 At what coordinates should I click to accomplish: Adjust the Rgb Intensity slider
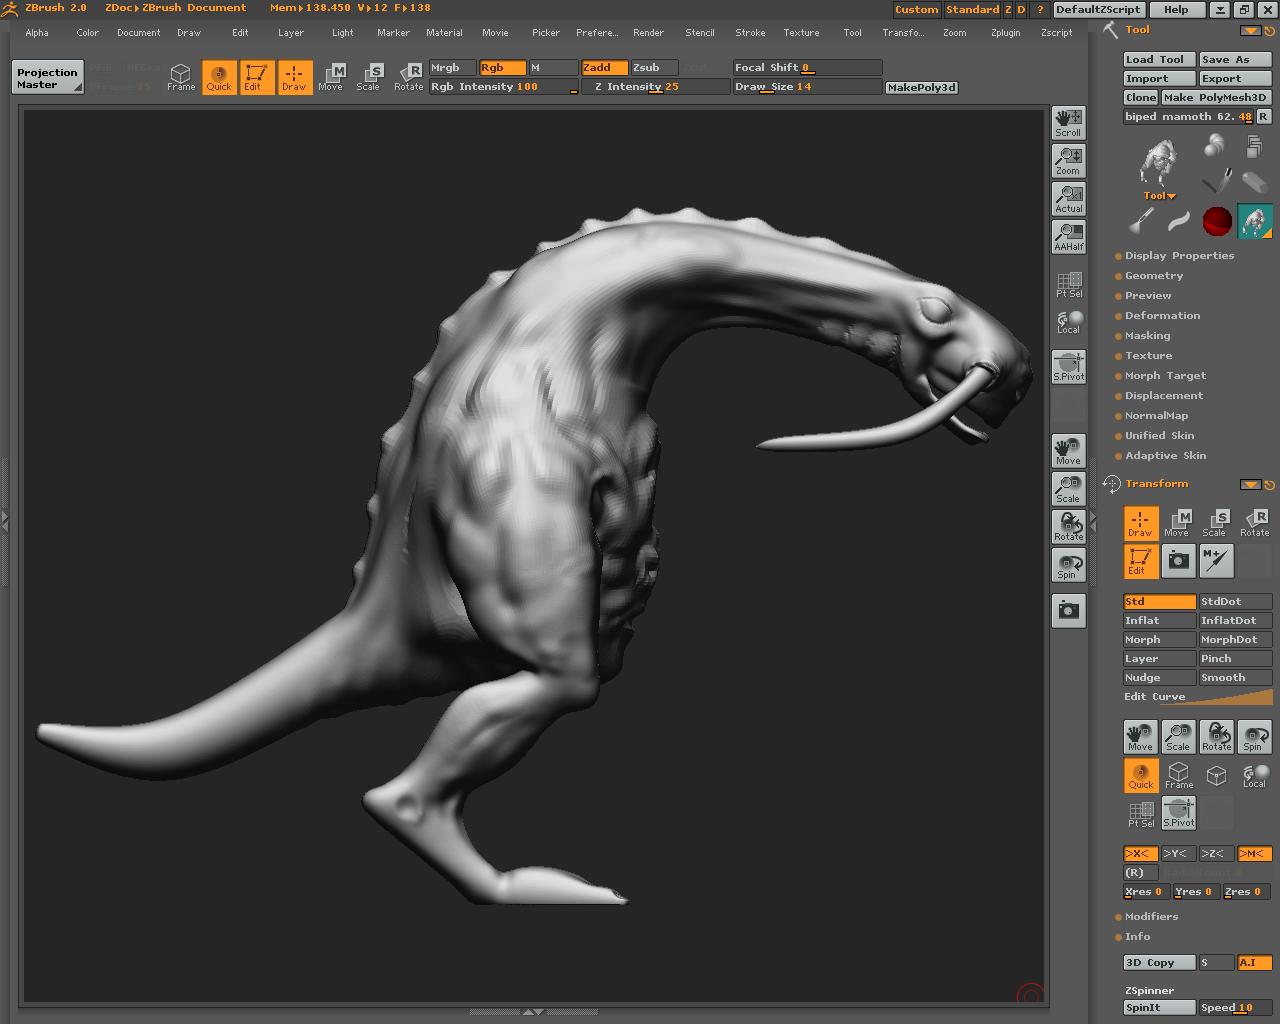[503, 87]
